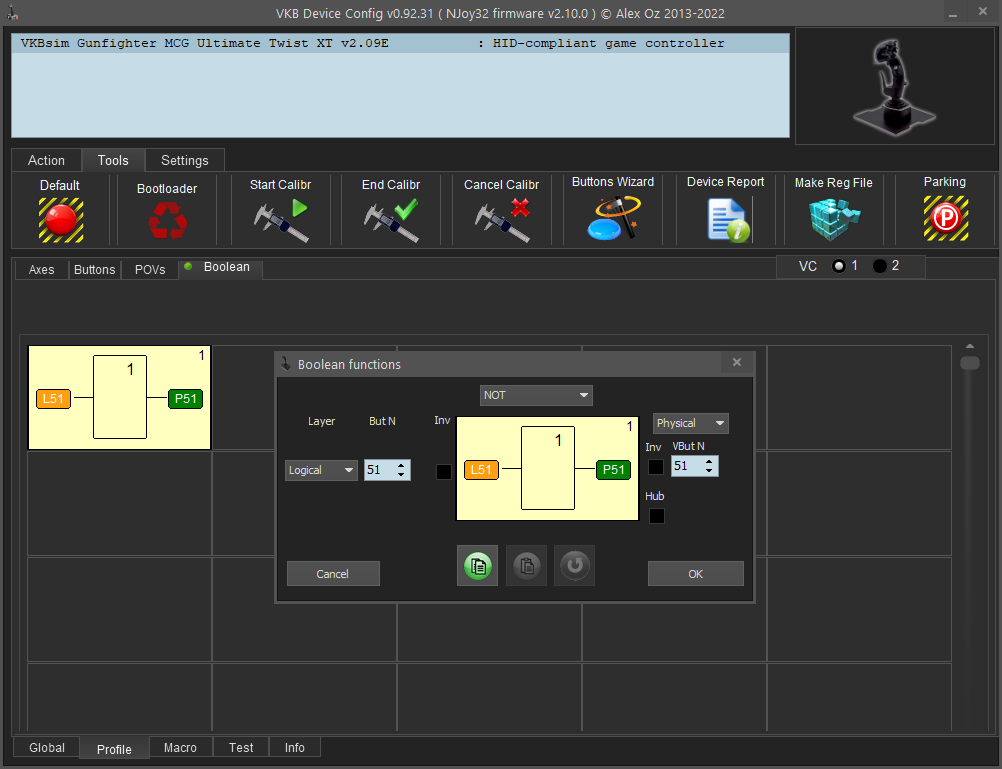Open the Physical output type dropdown
Screen dimensions: 1002x769
pyautogui.click(x=690, y=423)
